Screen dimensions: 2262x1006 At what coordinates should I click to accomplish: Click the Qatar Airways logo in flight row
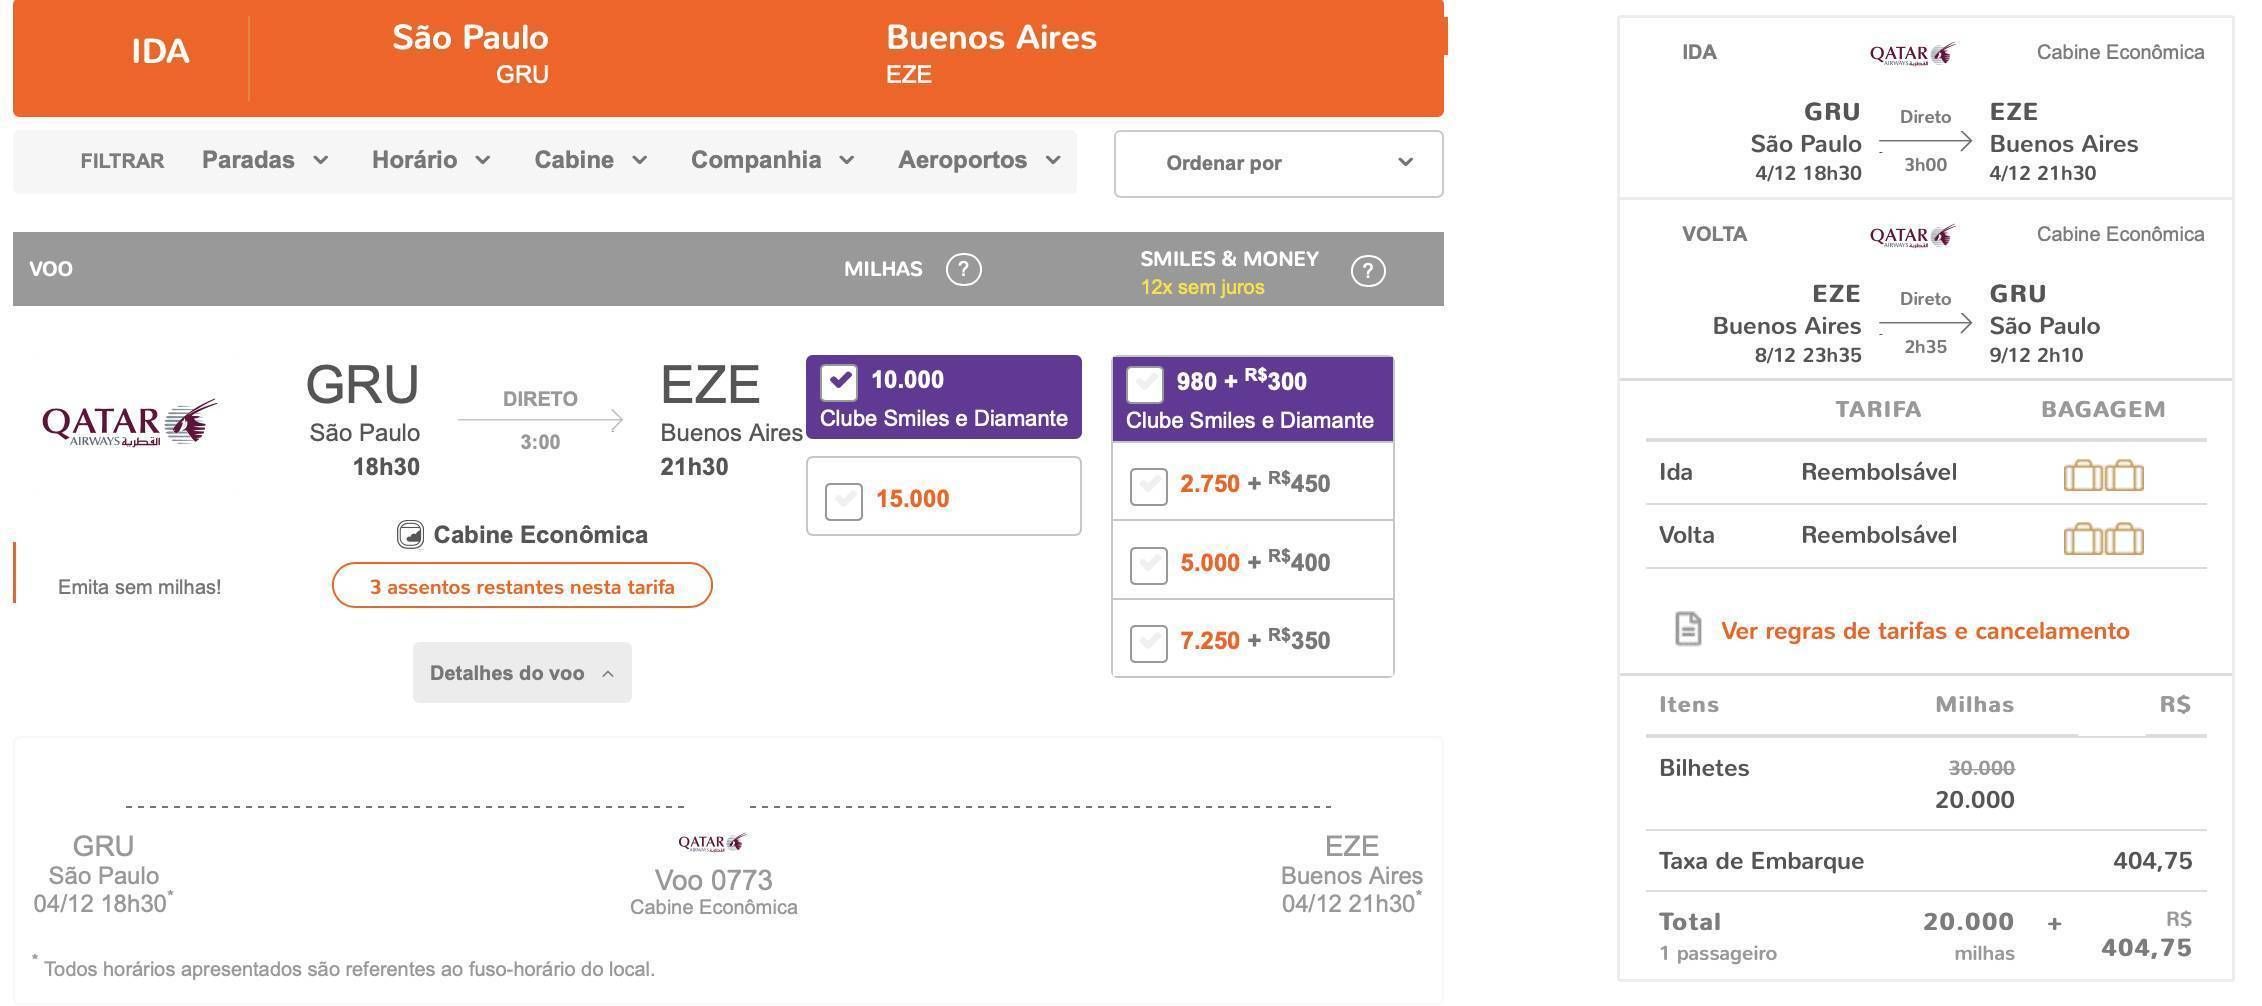[x=129, y=423]
